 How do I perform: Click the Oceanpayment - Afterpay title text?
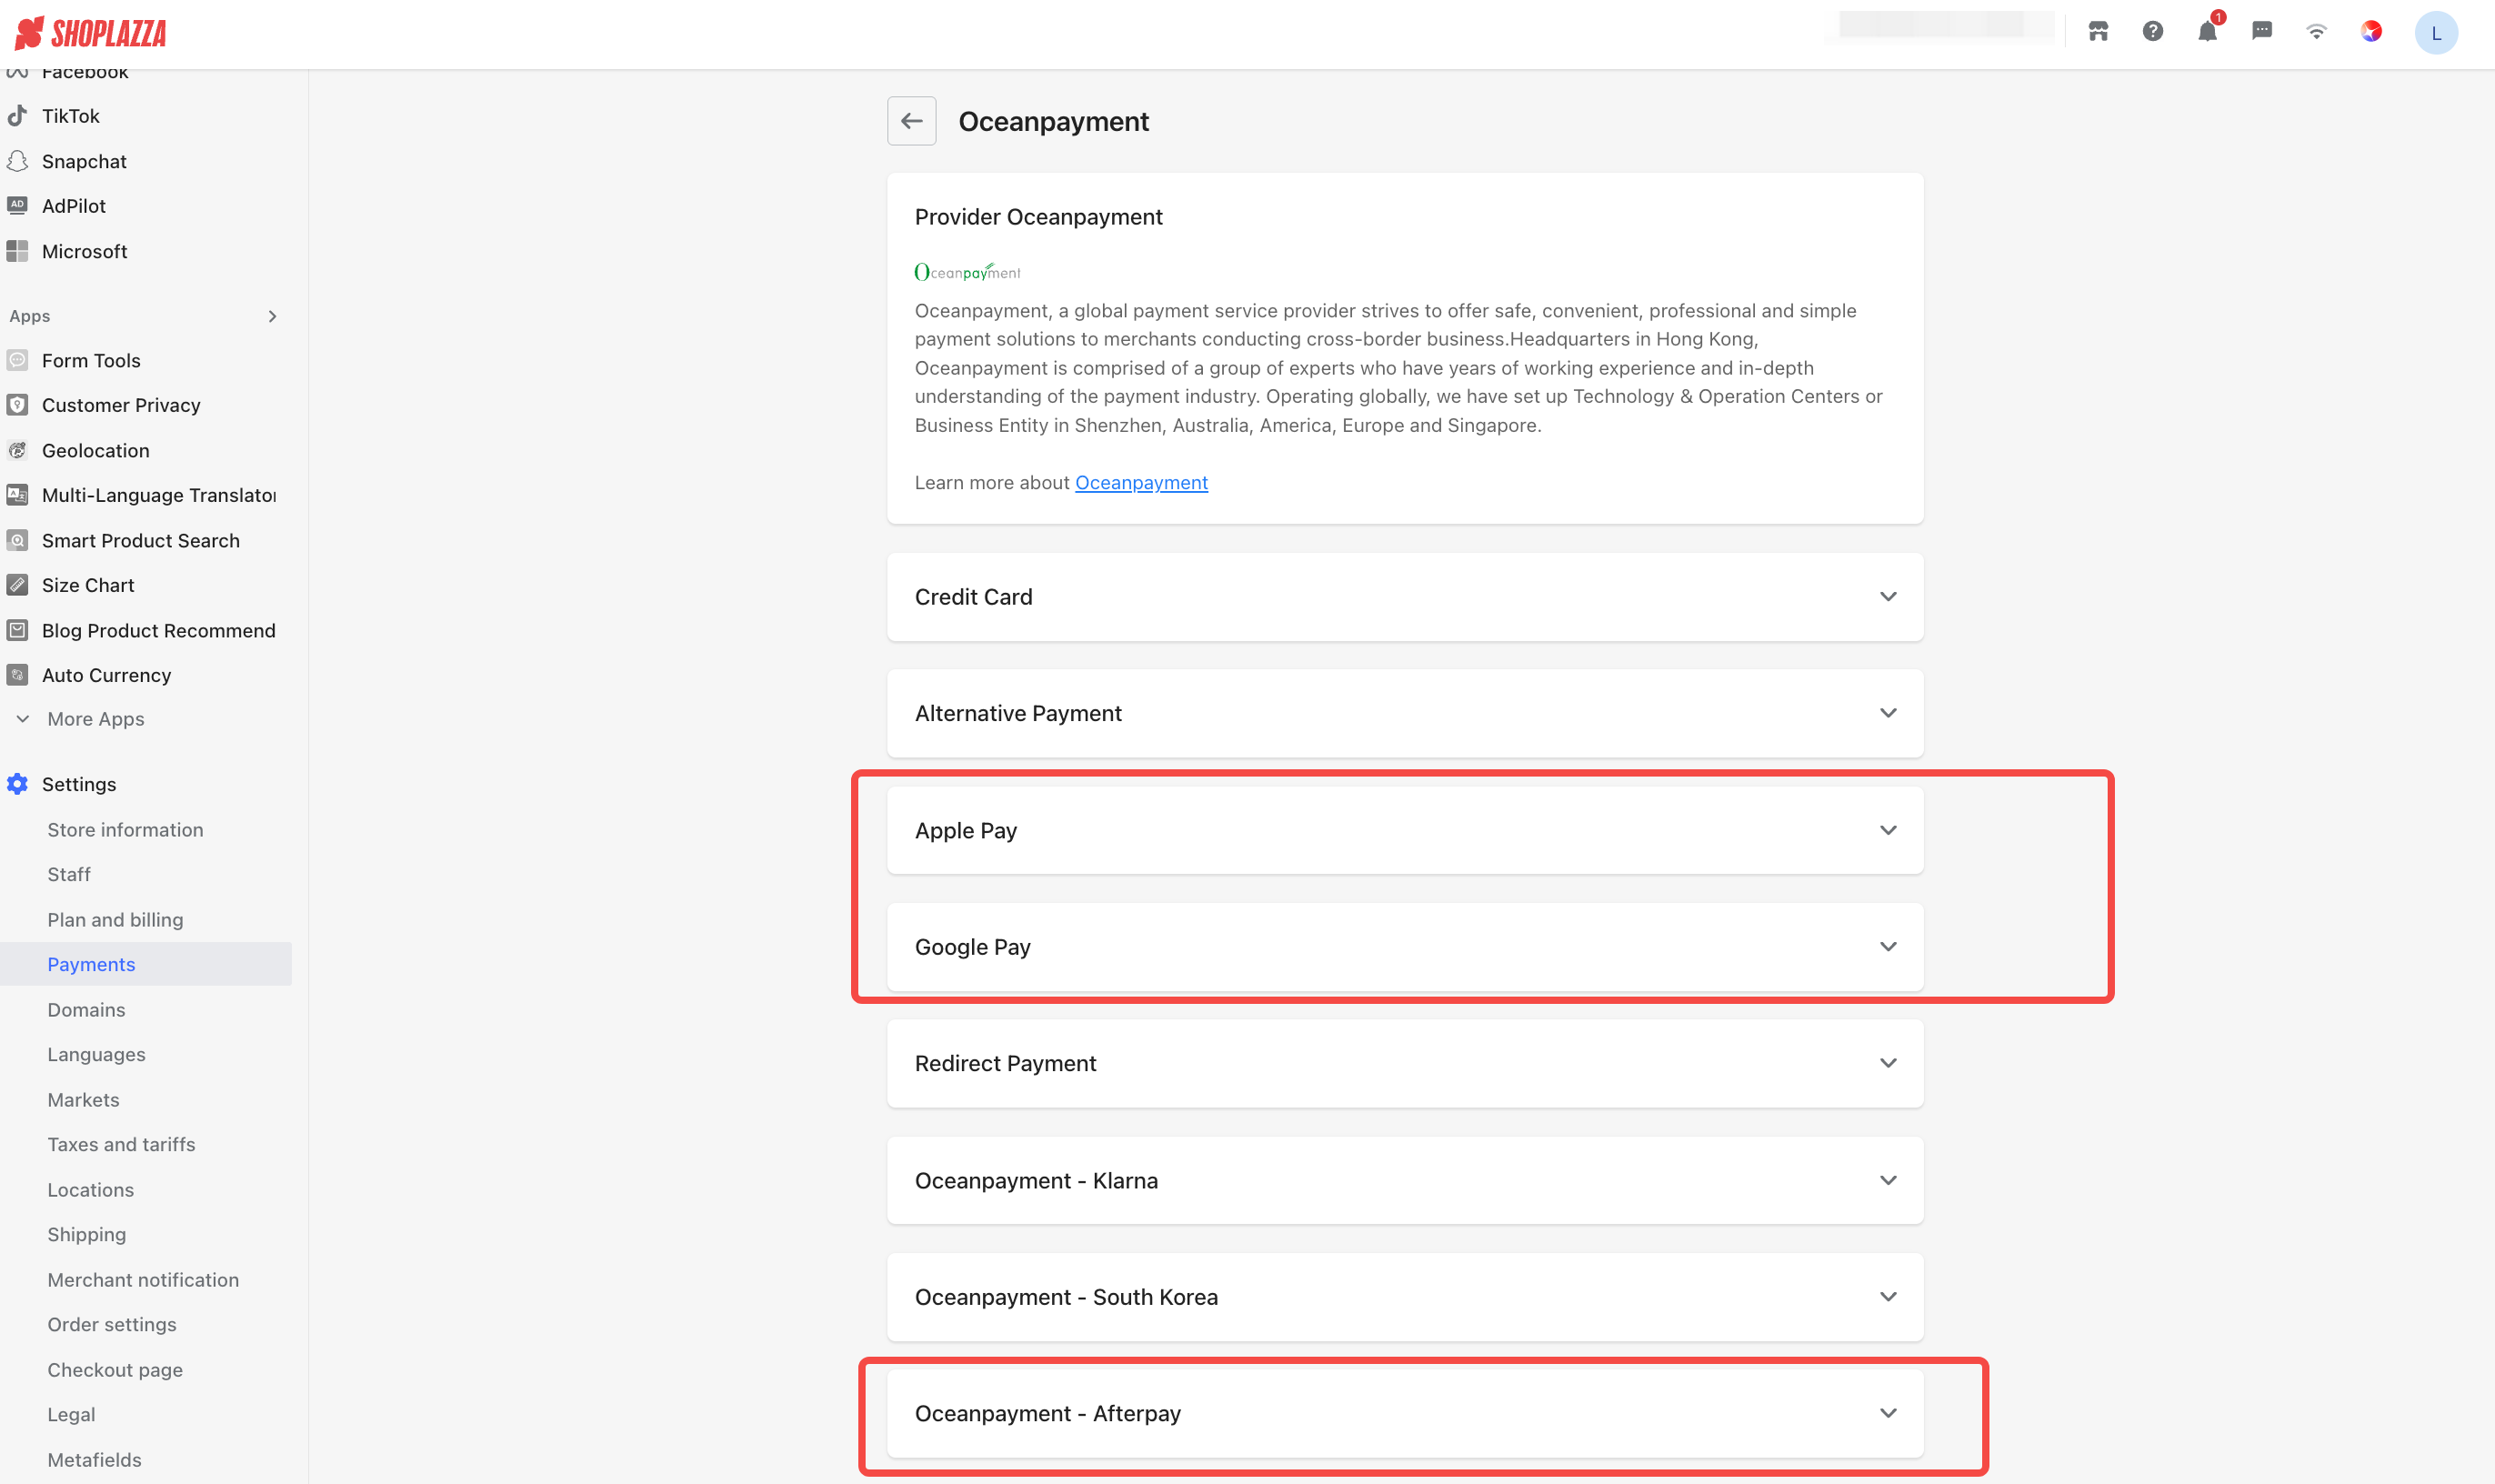[x=1047, y=1413]
